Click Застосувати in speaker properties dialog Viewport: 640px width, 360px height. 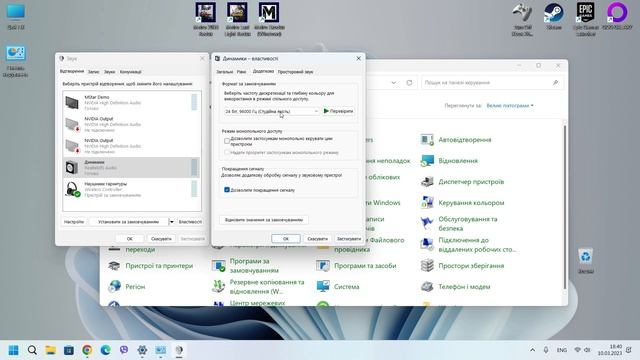[349, 238]
